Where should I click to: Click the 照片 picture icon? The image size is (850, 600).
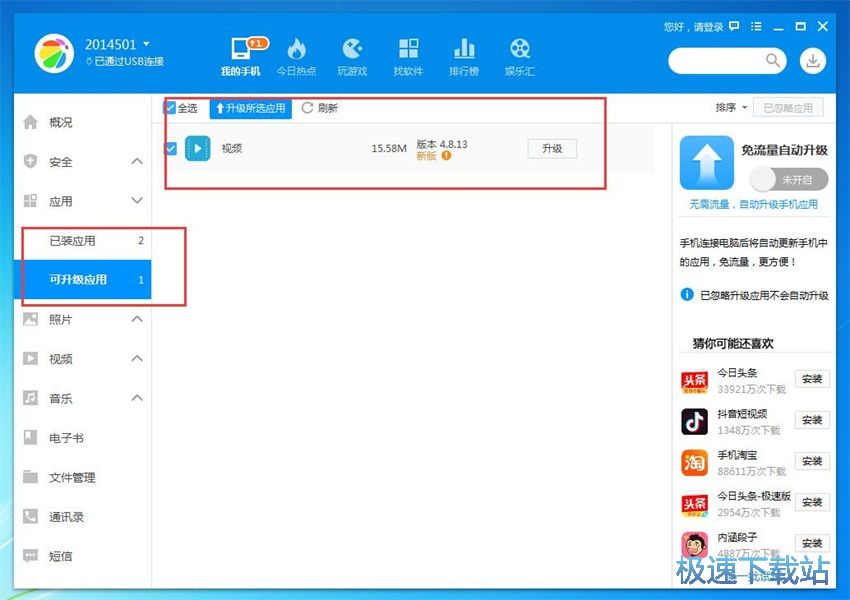[x=30, y=319]
